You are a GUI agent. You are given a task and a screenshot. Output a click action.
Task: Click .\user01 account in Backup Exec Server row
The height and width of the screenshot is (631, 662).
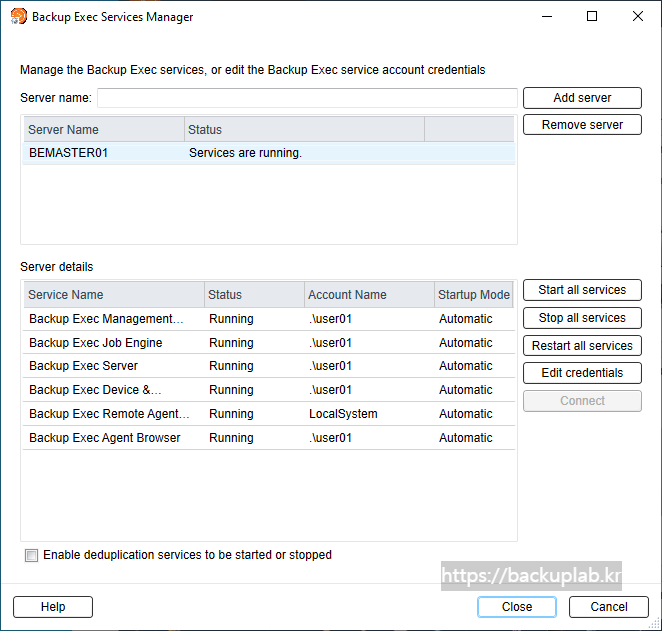pyautogui.click(x=330, y=366)
